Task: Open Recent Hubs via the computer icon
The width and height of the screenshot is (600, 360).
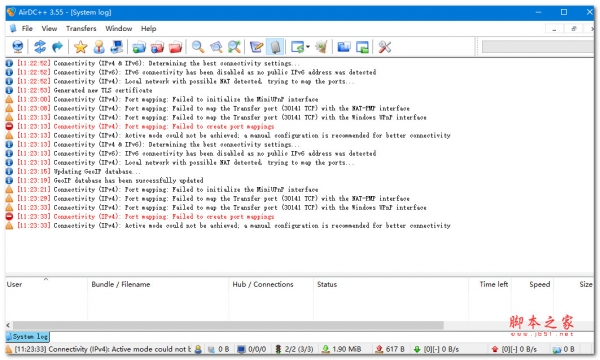Action: tap(117, 47)
